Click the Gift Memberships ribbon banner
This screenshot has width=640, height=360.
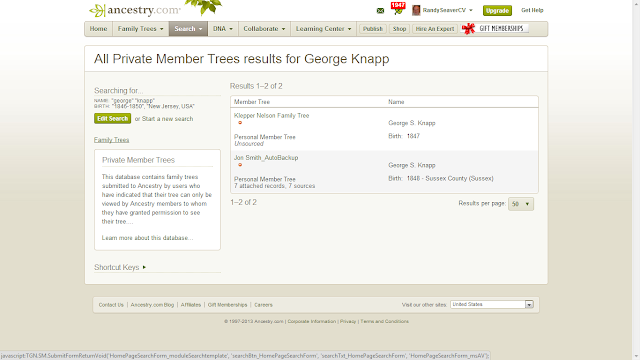click(495, 28)
